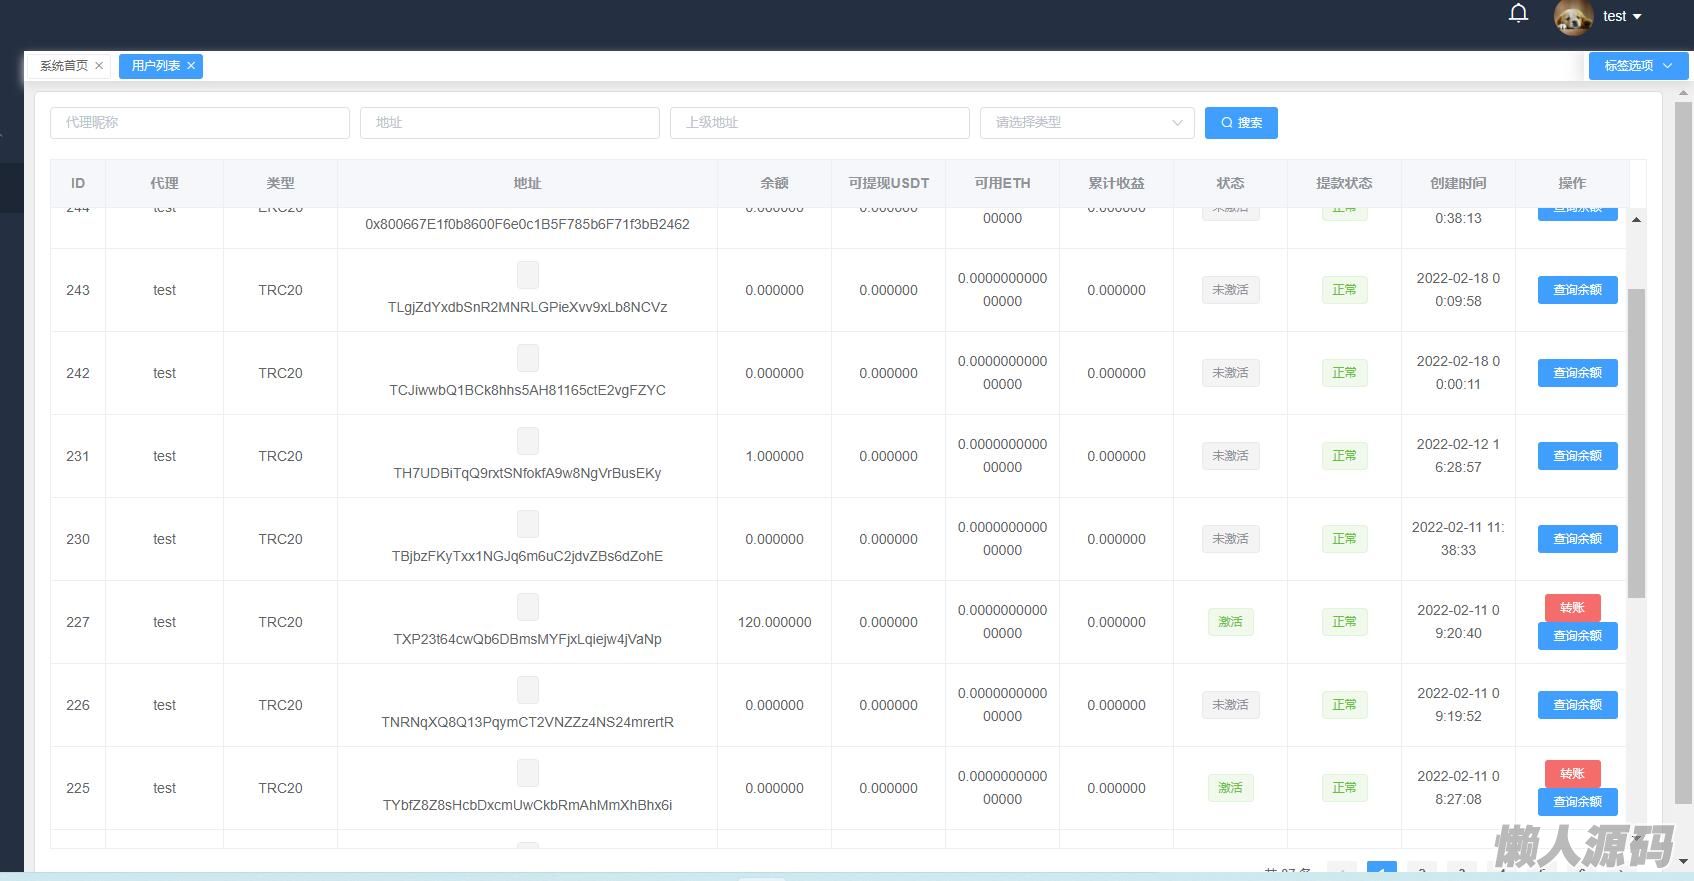Screen dimensions: 1694x881
Task: Select the 用户列表 tab
Action: [155, 66]
